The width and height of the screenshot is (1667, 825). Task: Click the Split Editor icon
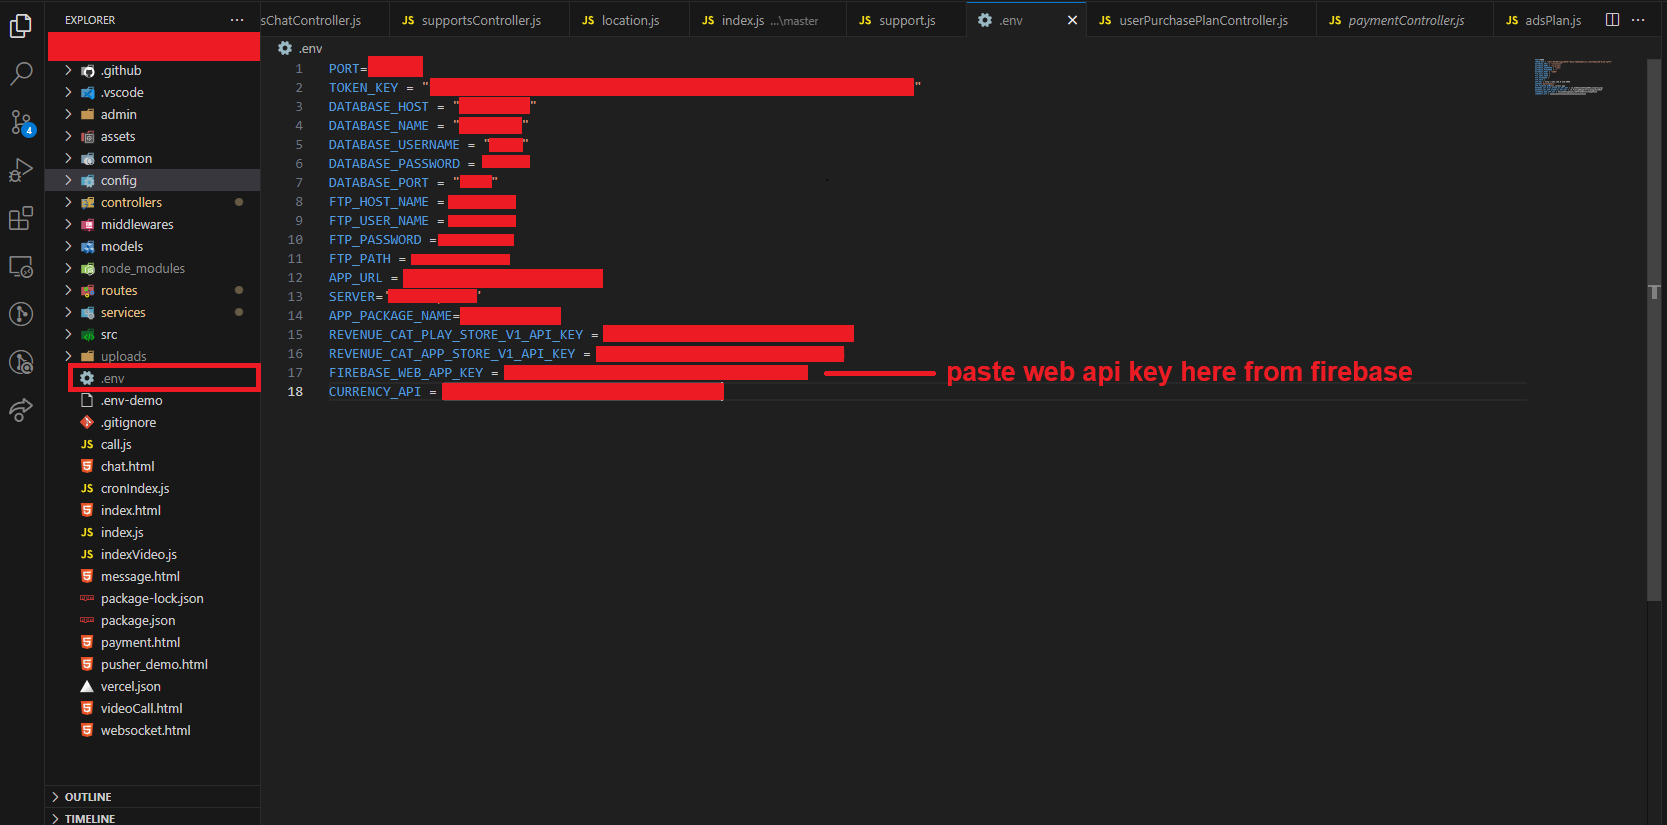(1612, 20)
